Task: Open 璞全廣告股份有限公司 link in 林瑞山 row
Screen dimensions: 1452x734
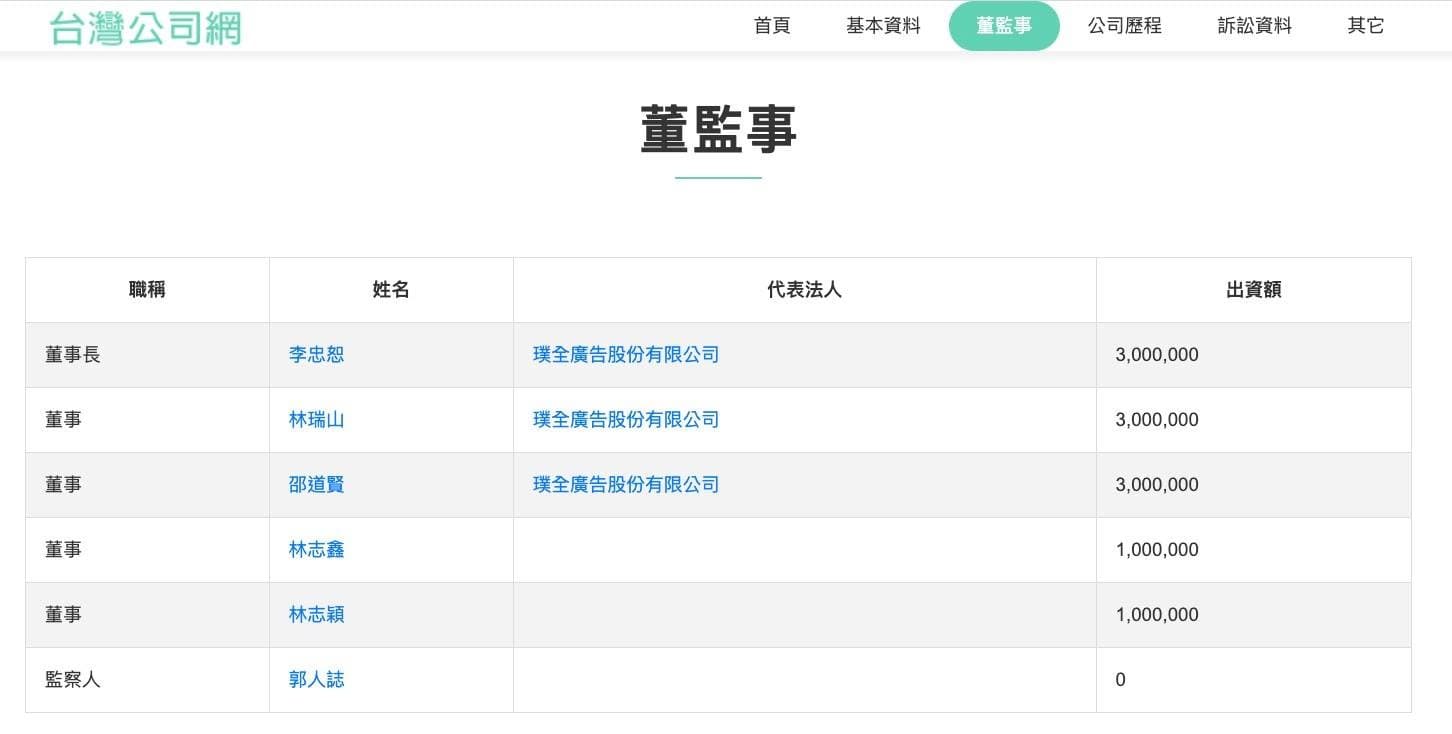Action: 626,420
